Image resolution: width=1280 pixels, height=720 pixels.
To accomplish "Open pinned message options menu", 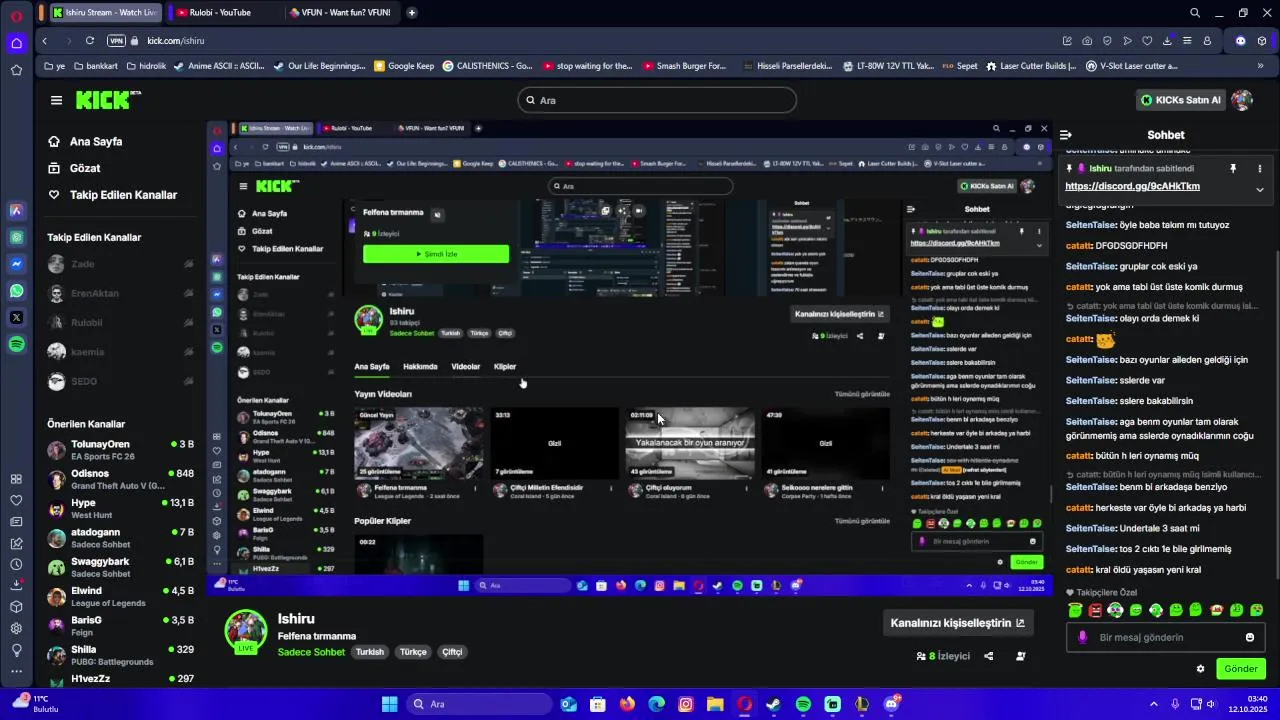I will pyautogui.click(x=1259, y=169).
